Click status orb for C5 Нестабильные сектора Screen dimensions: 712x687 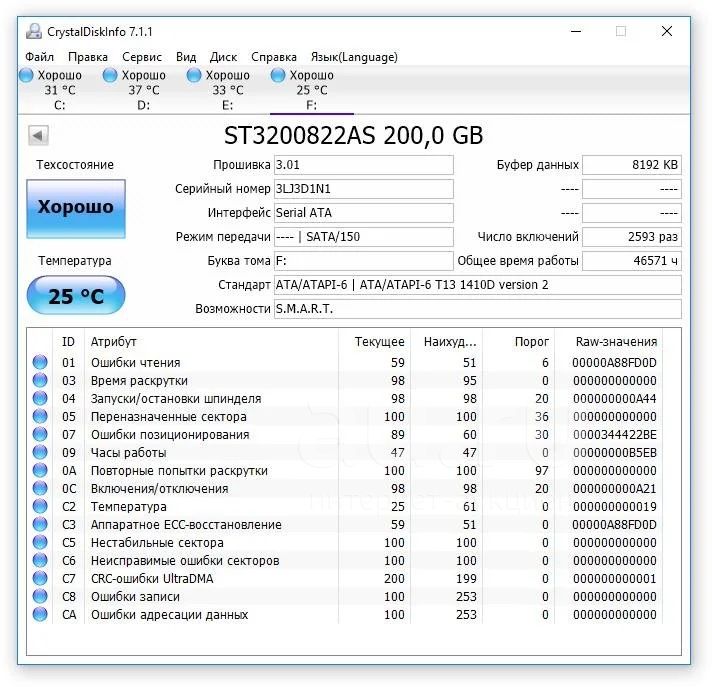pyautogui.click(x=40, y=542)
